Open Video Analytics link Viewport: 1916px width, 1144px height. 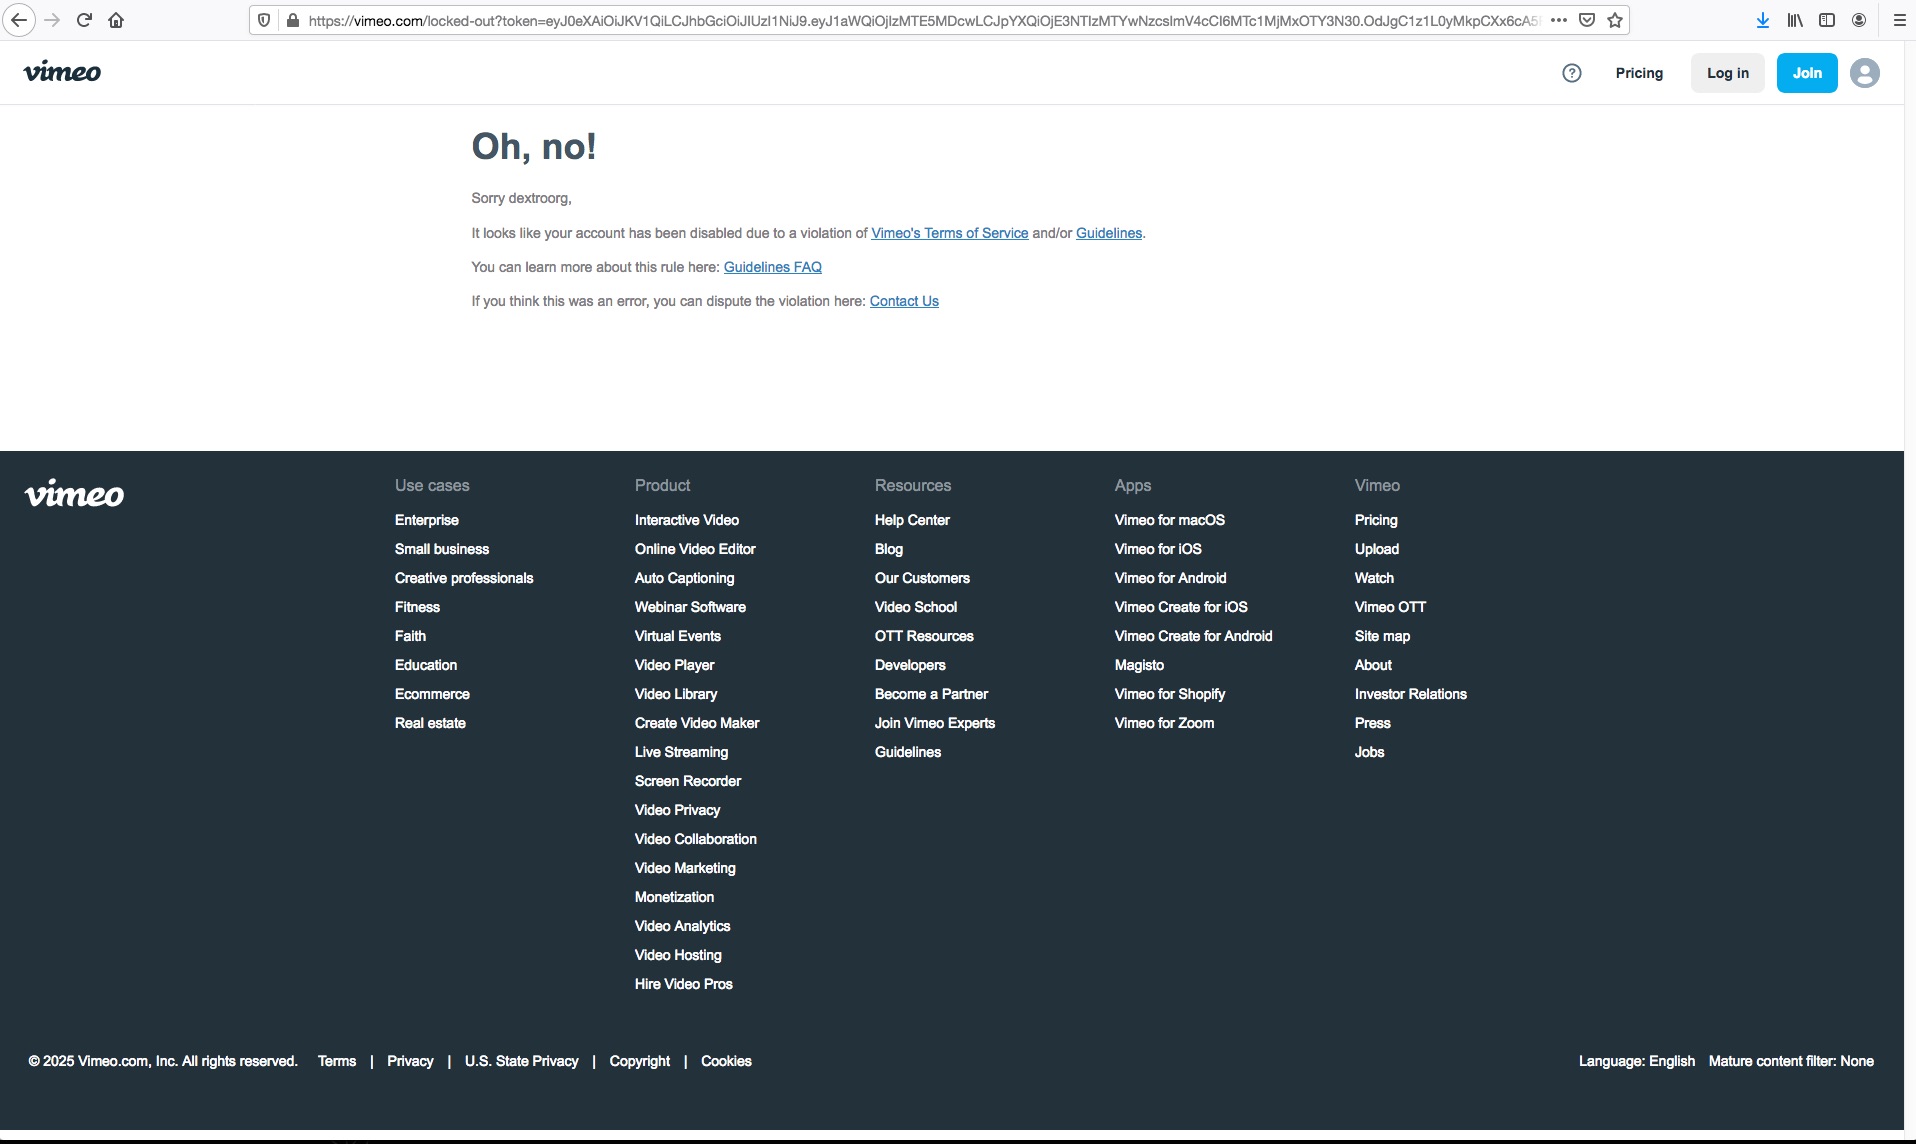tap(682, 926)
